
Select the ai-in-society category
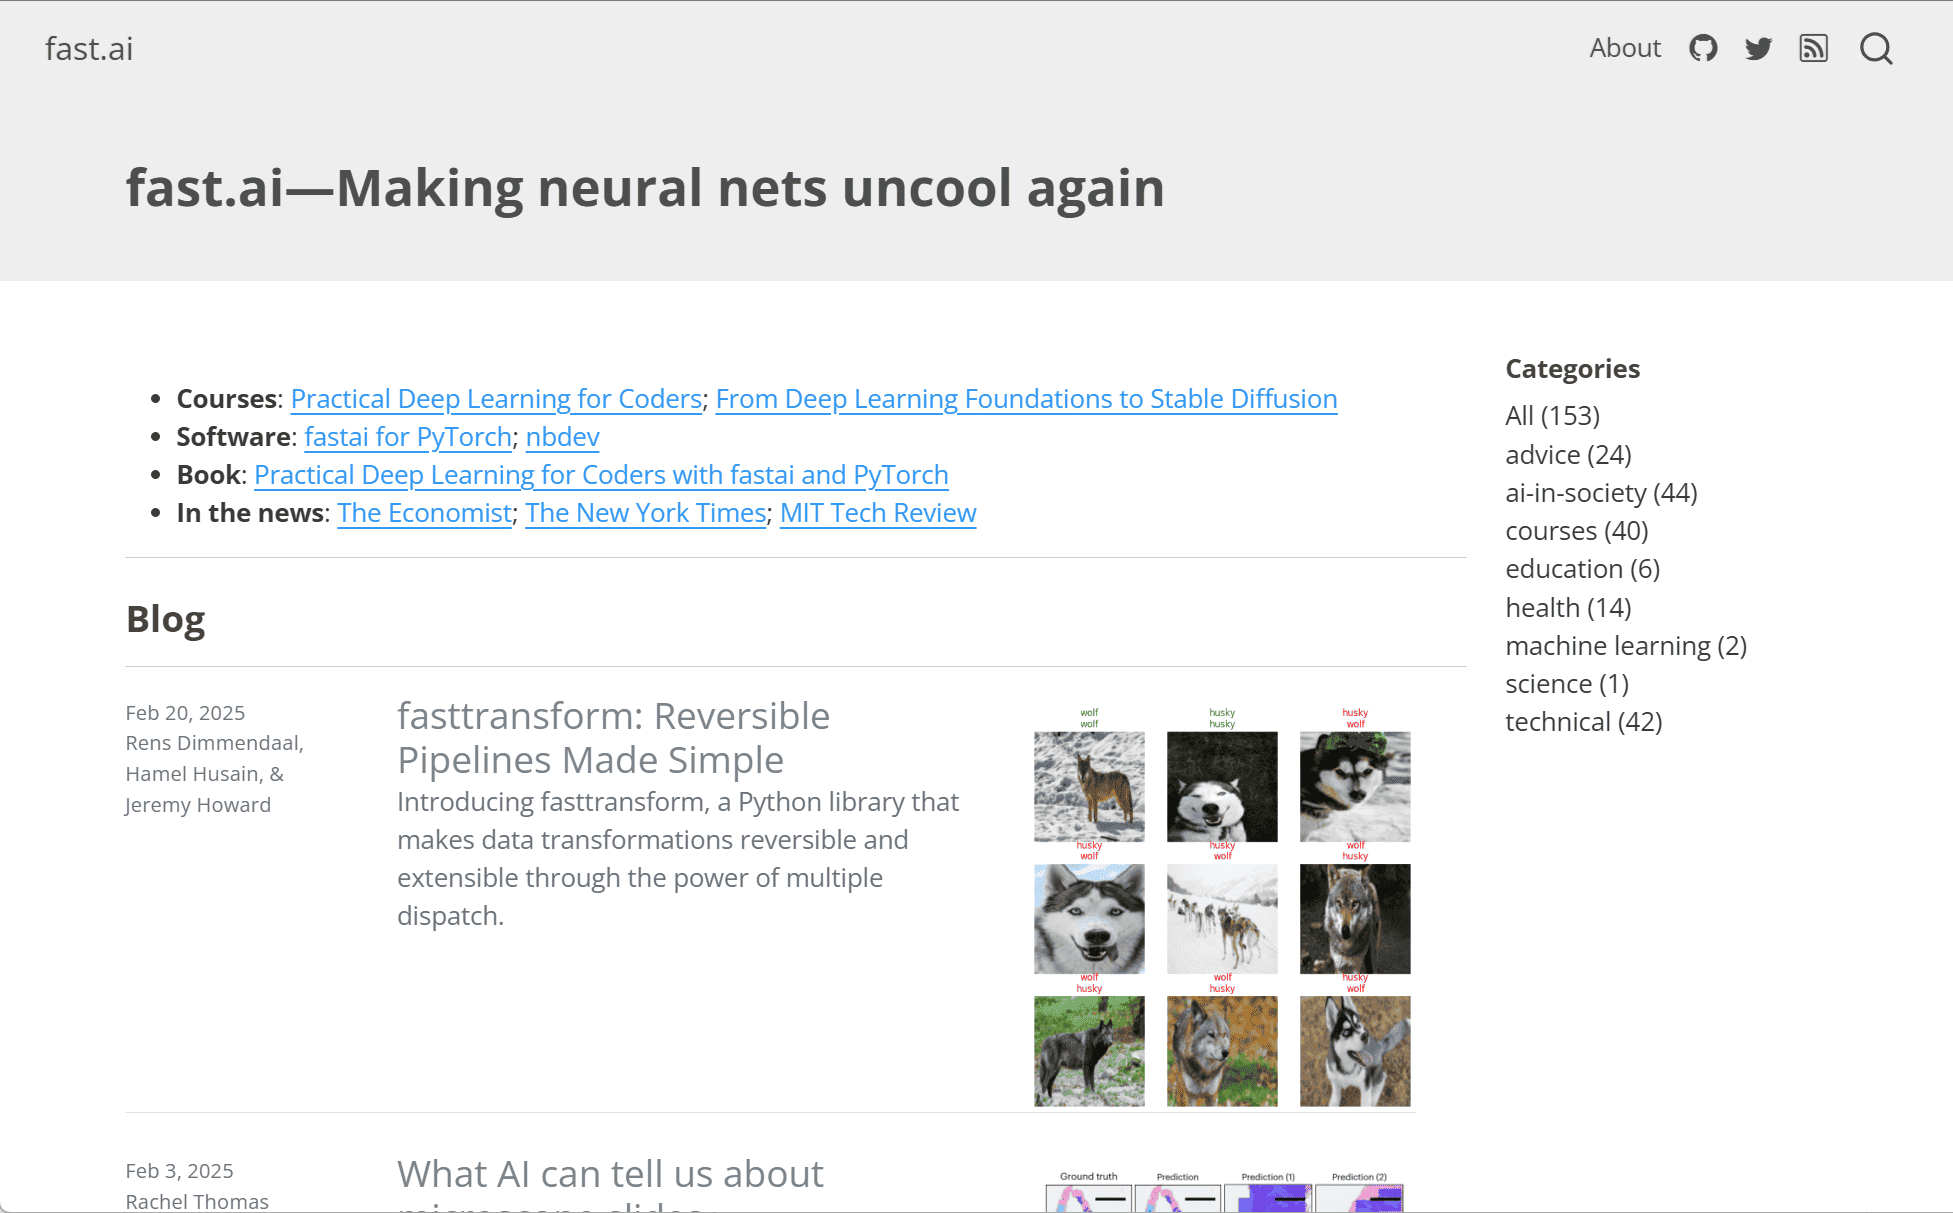pyautogui.click(x=1601, y=493)
